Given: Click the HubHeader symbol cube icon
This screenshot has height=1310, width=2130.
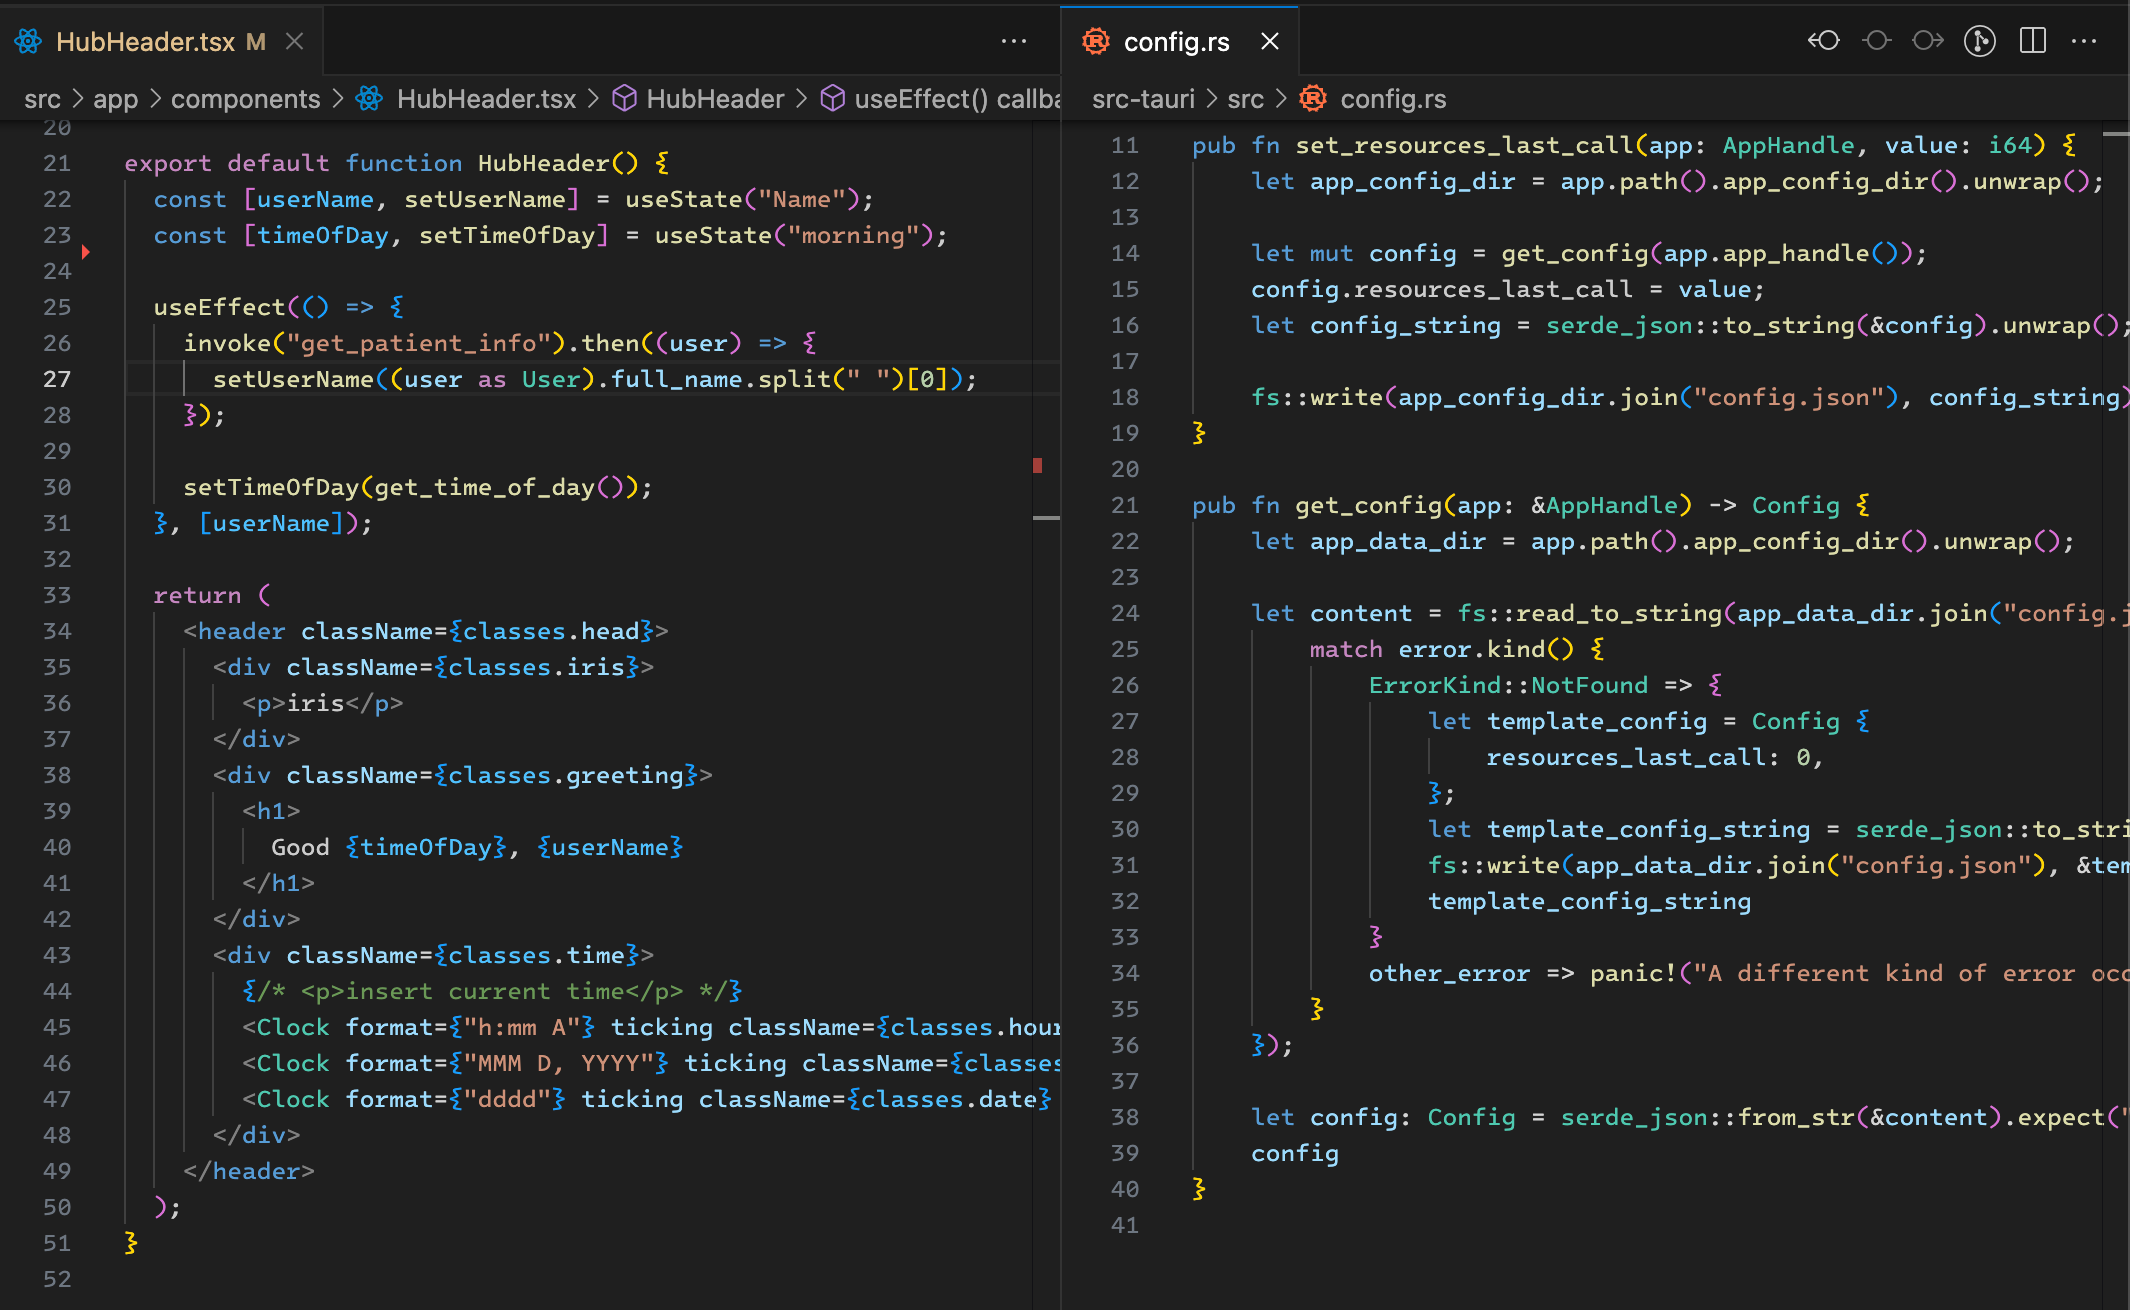Looking at the screenshot, I should [x=625, y=98].
